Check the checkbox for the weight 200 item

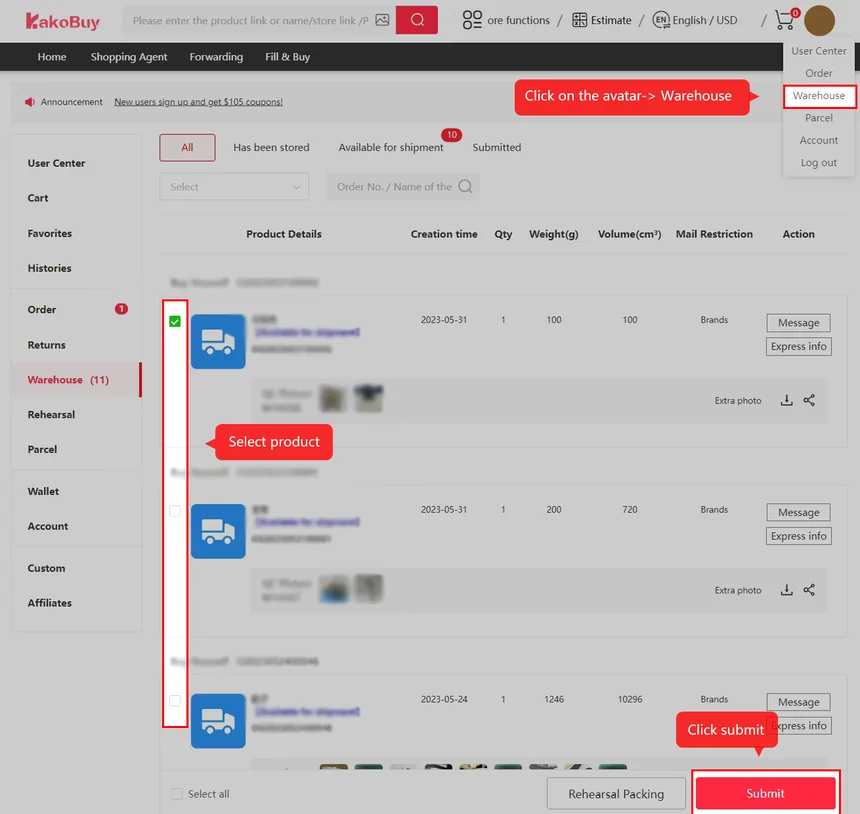click(x=175, y=511)
